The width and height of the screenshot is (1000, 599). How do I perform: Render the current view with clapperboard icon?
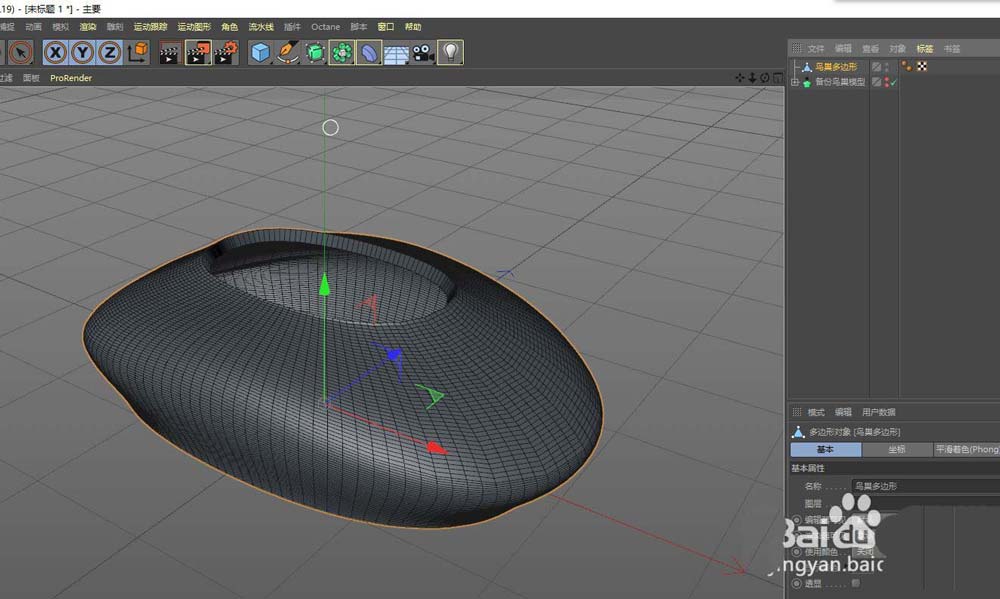(x=170, y=52)
